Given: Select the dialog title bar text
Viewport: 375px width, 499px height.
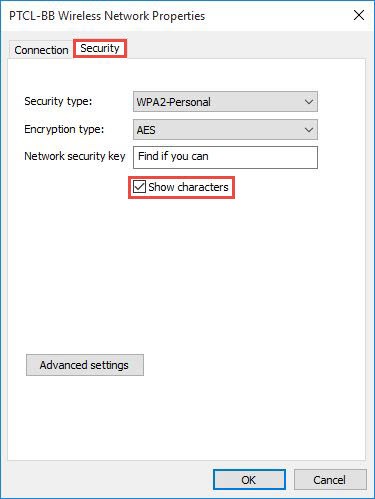Looking at the screenshot, I should pyautogui.click(x=107, y=16).
